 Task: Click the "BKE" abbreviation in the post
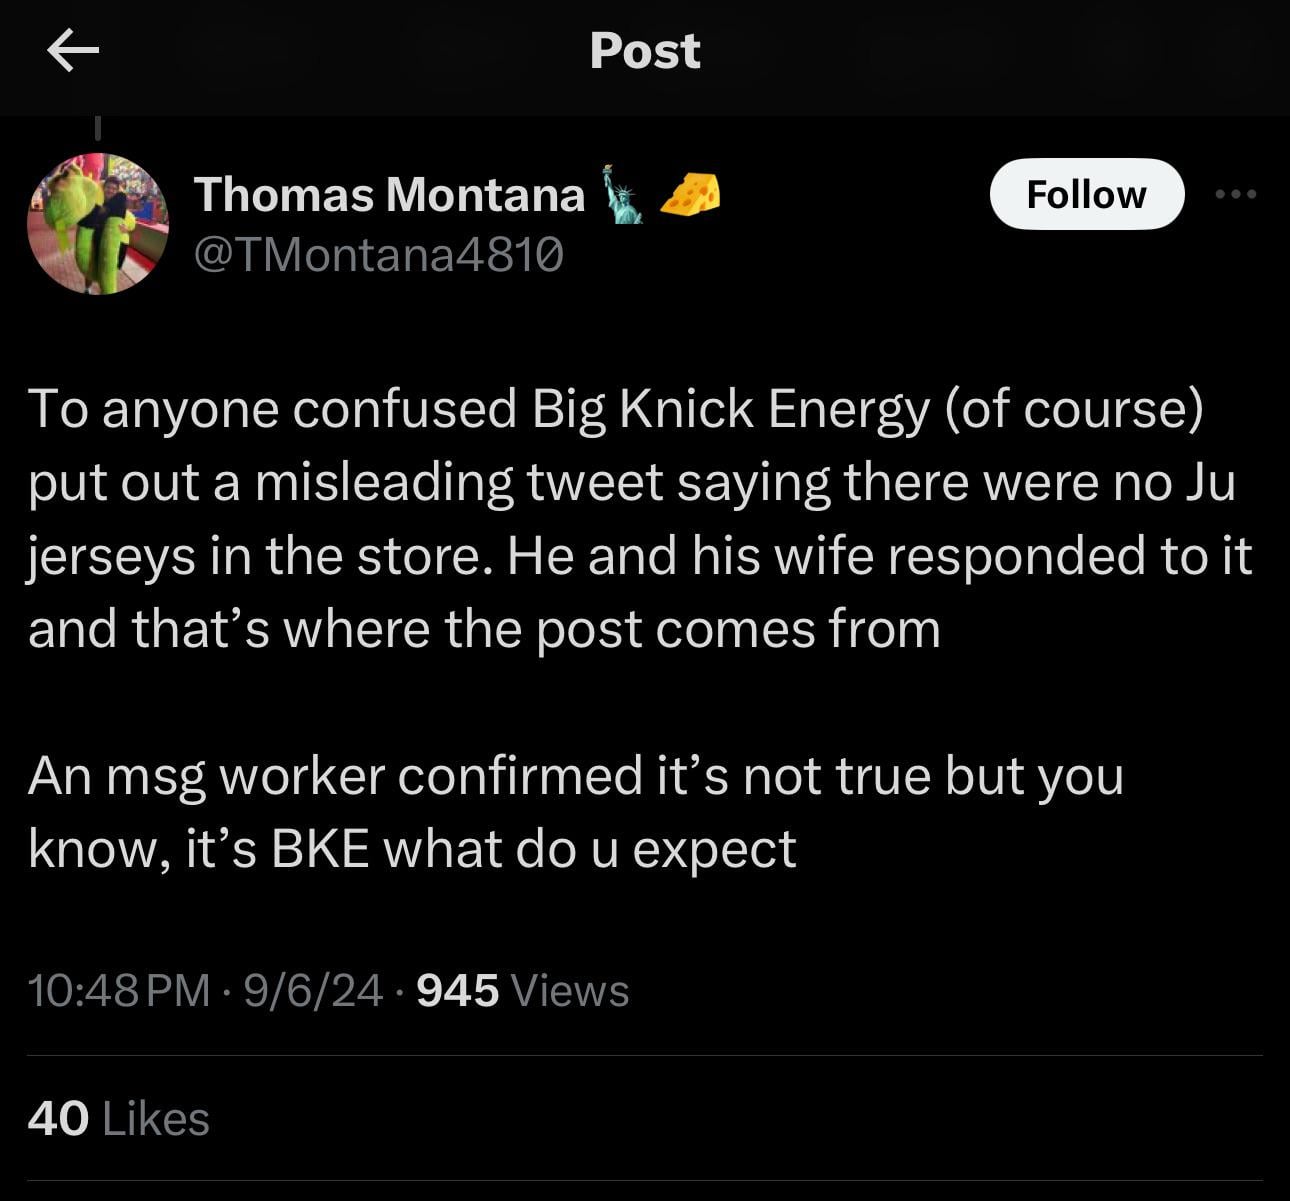[x=320, y=849]
